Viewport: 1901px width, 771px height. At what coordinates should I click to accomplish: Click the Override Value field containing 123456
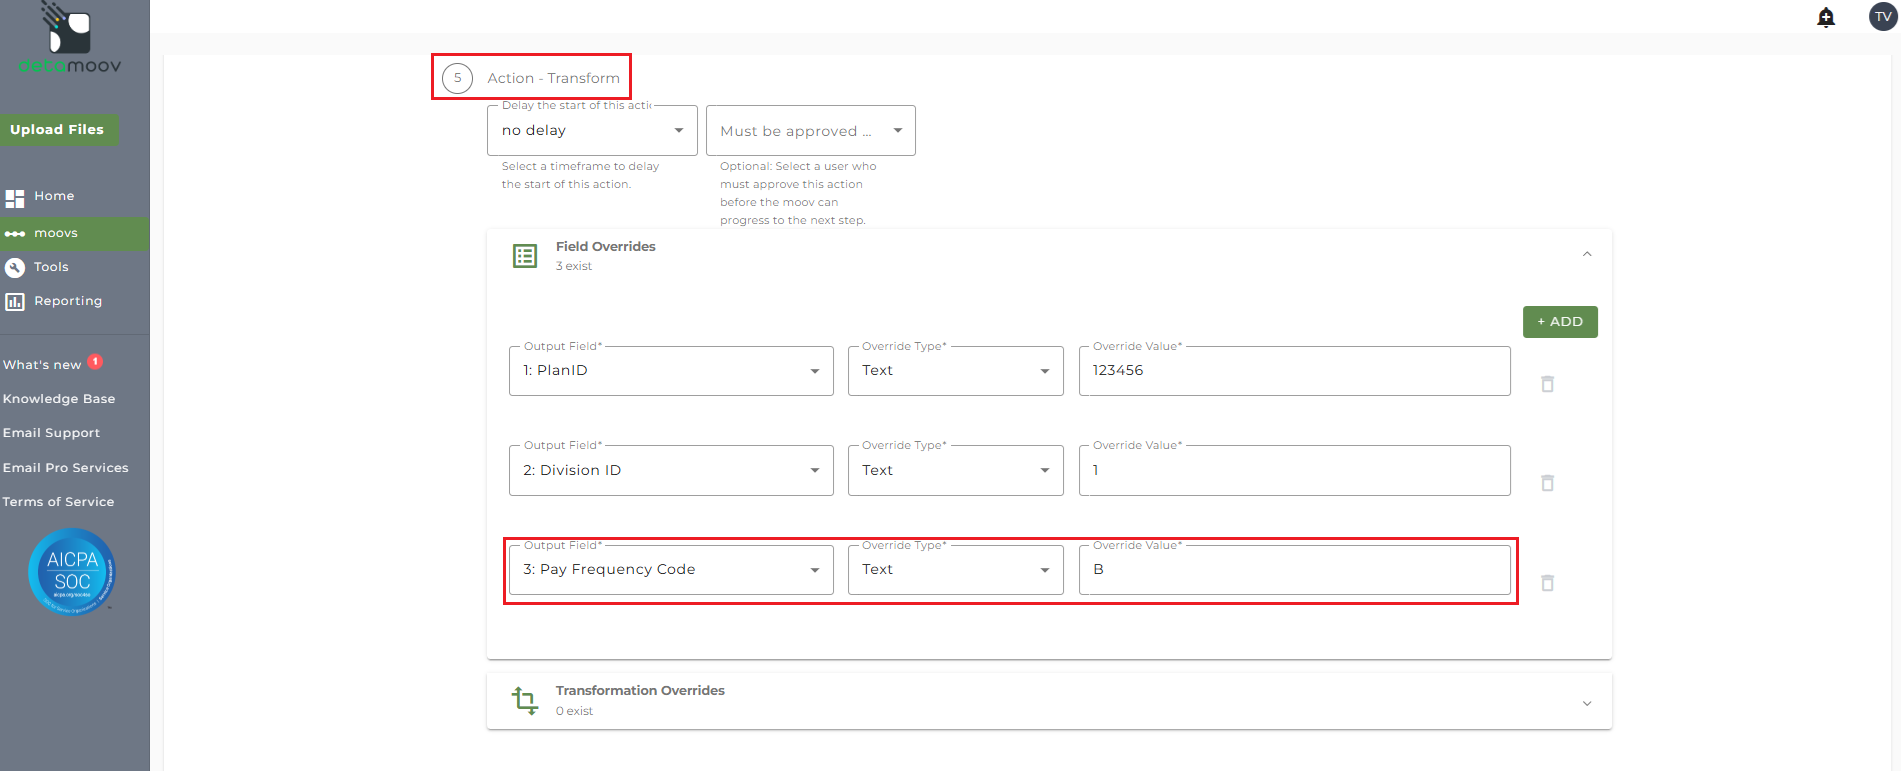click(x=1294, y=371)
